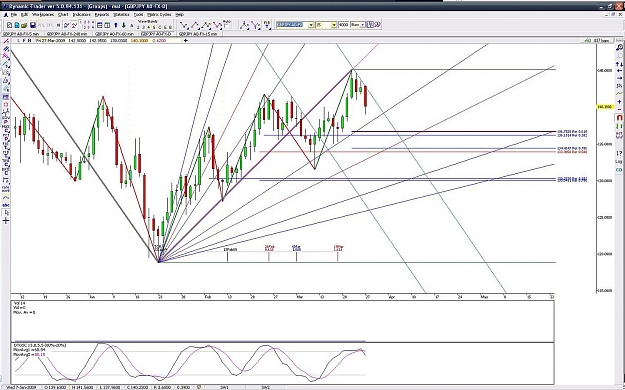Click the wave line icon in right toolbar
This screenshot has height=390, width=625.
pos(619,93)
